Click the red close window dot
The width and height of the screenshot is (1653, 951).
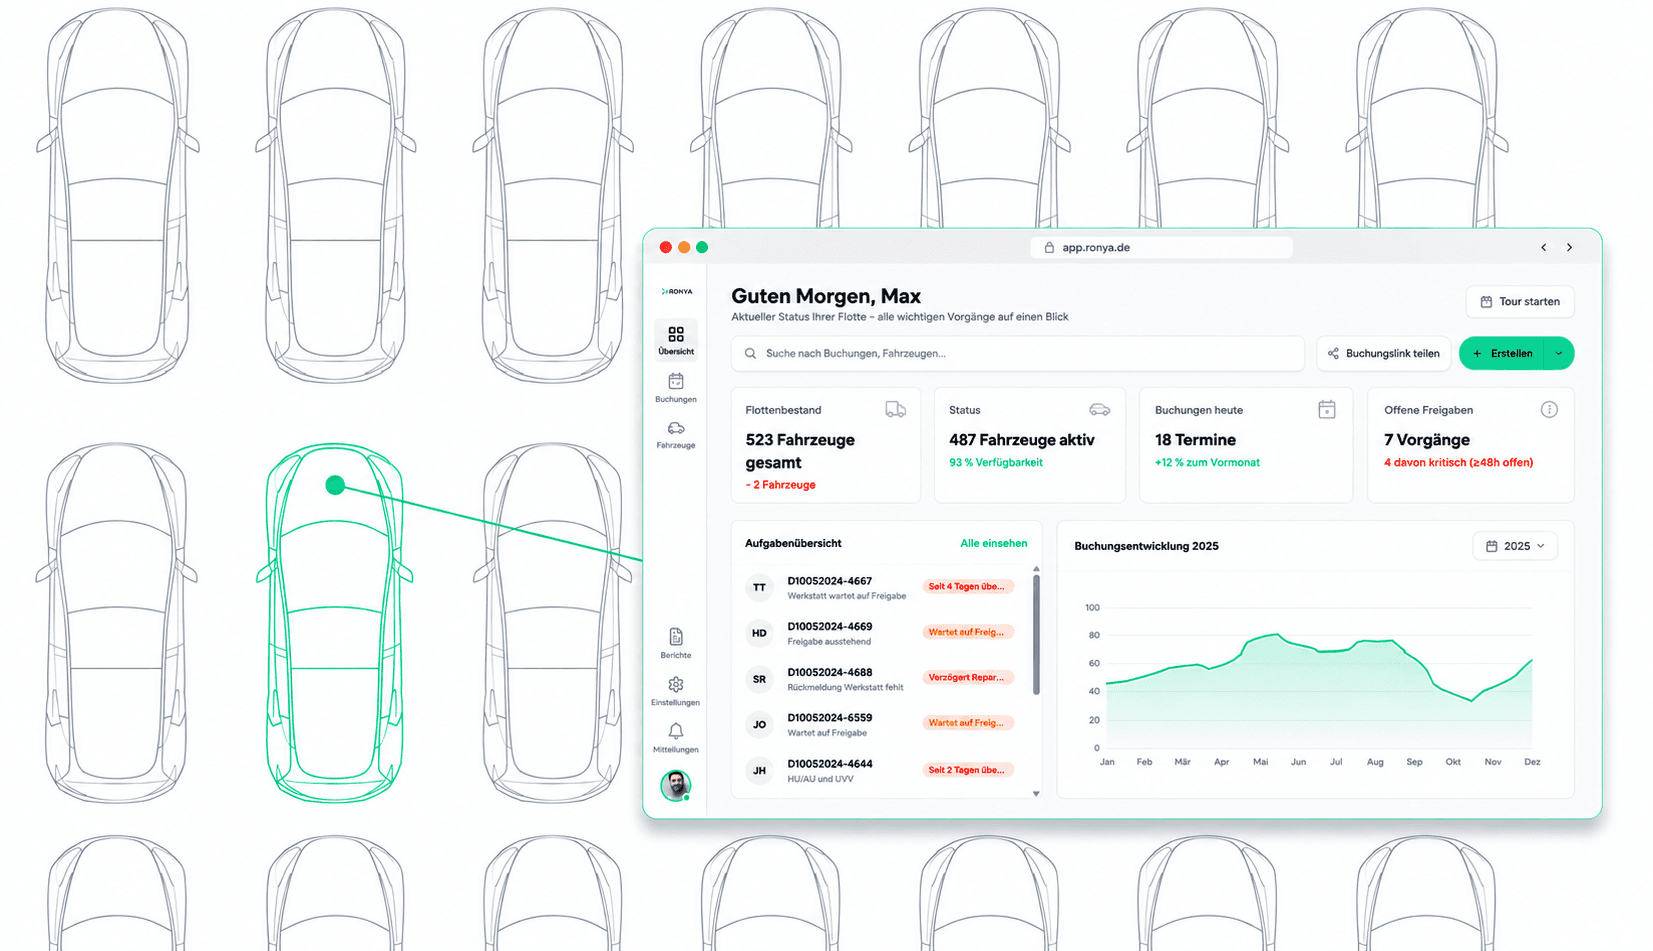click(666, 247)
